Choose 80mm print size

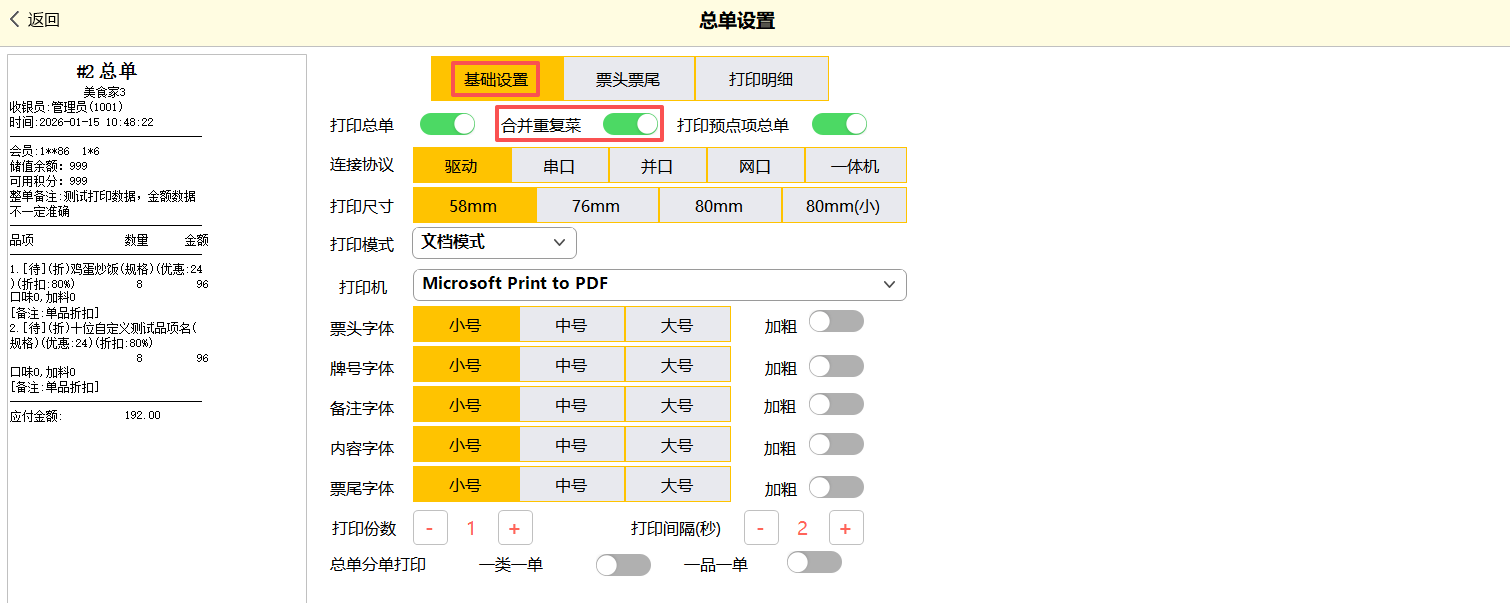coord(719,206)
